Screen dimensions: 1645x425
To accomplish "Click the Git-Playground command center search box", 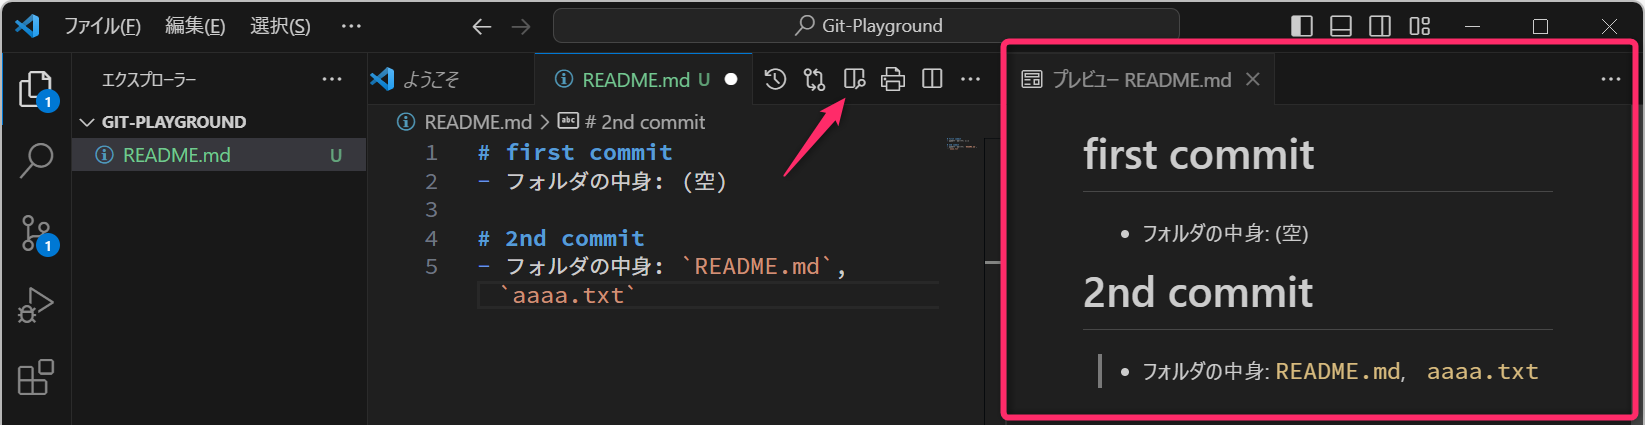I will coord(866,26).
